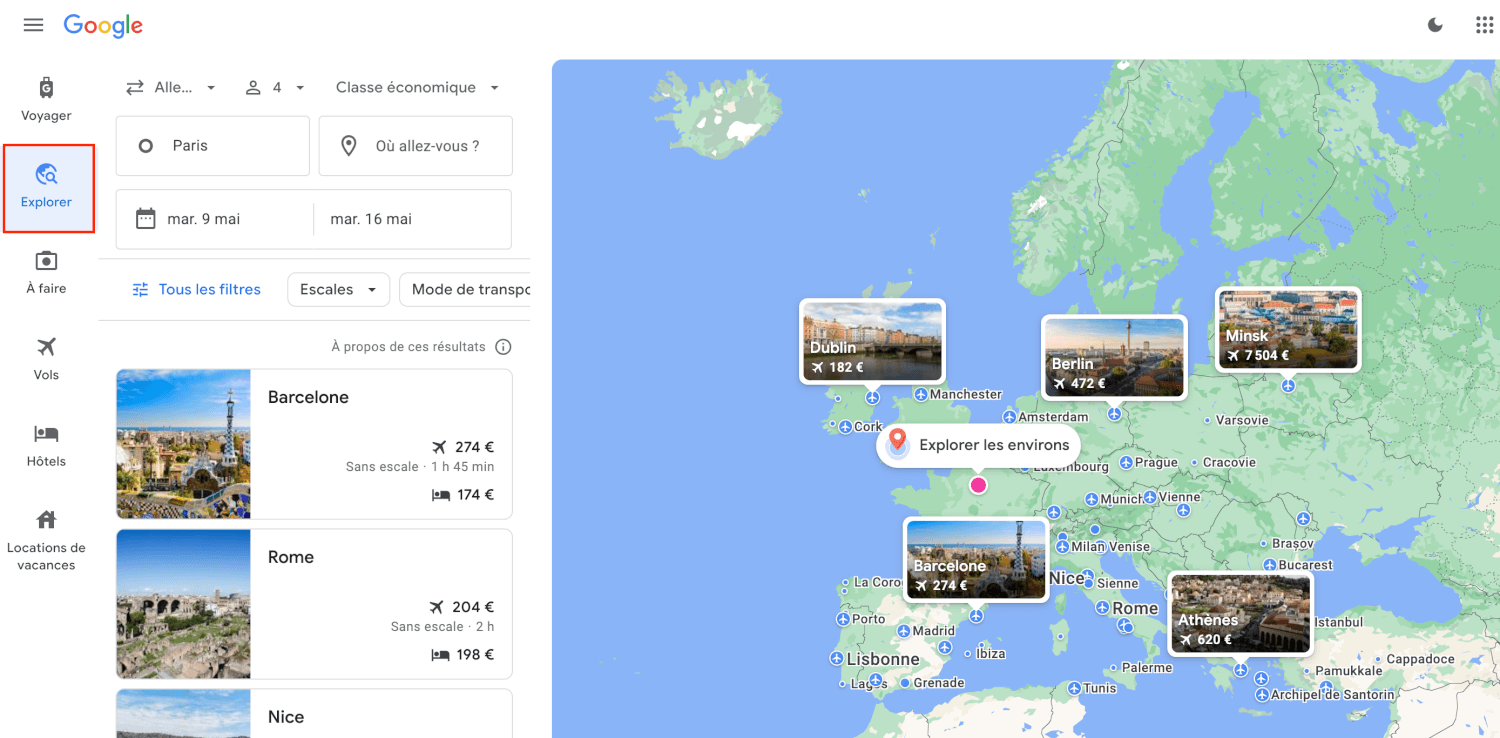Open Tous les filtres
Image resolution: width=1500 pixels, height=738 pixels.
(x=196, y=290)
